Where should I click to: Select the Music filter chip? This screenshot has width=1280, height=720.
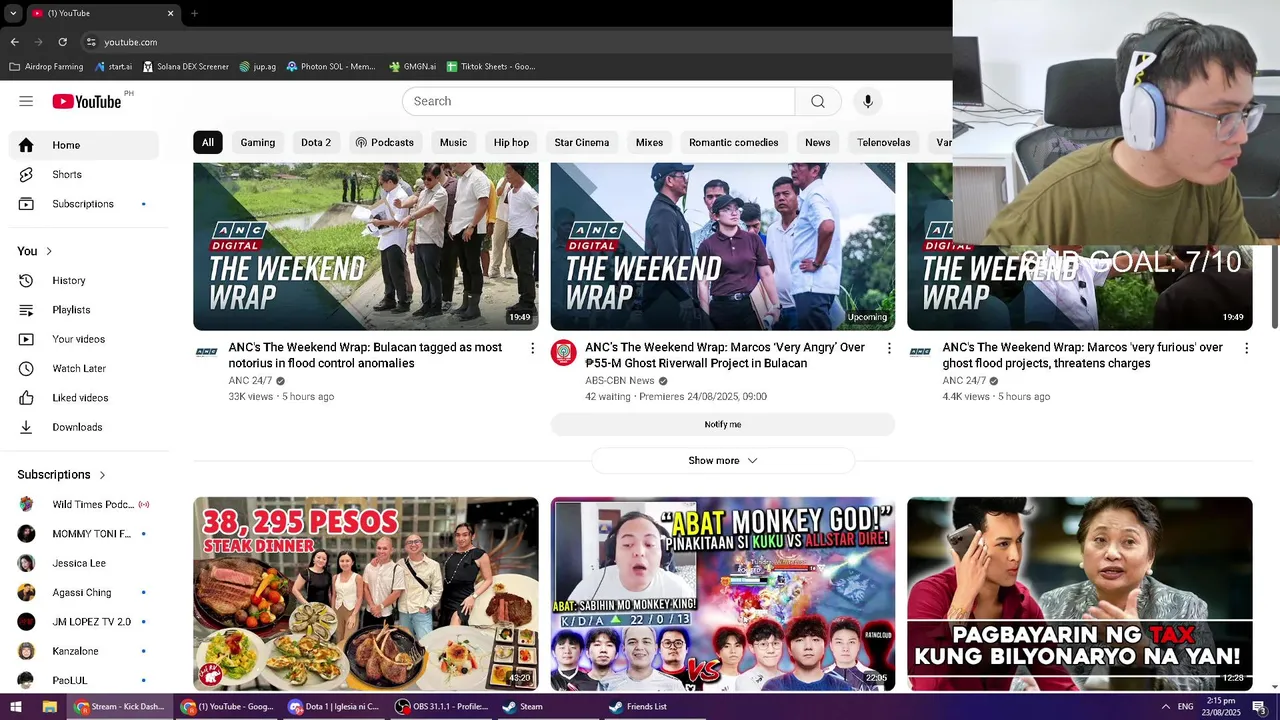click(453, 143)
